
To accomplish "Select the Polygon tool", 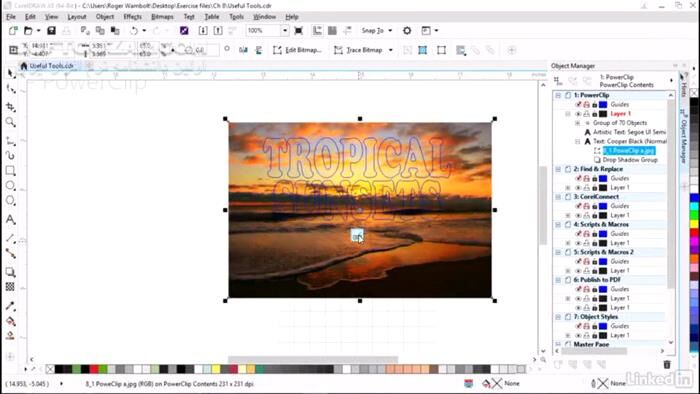I will coord(11,201).
